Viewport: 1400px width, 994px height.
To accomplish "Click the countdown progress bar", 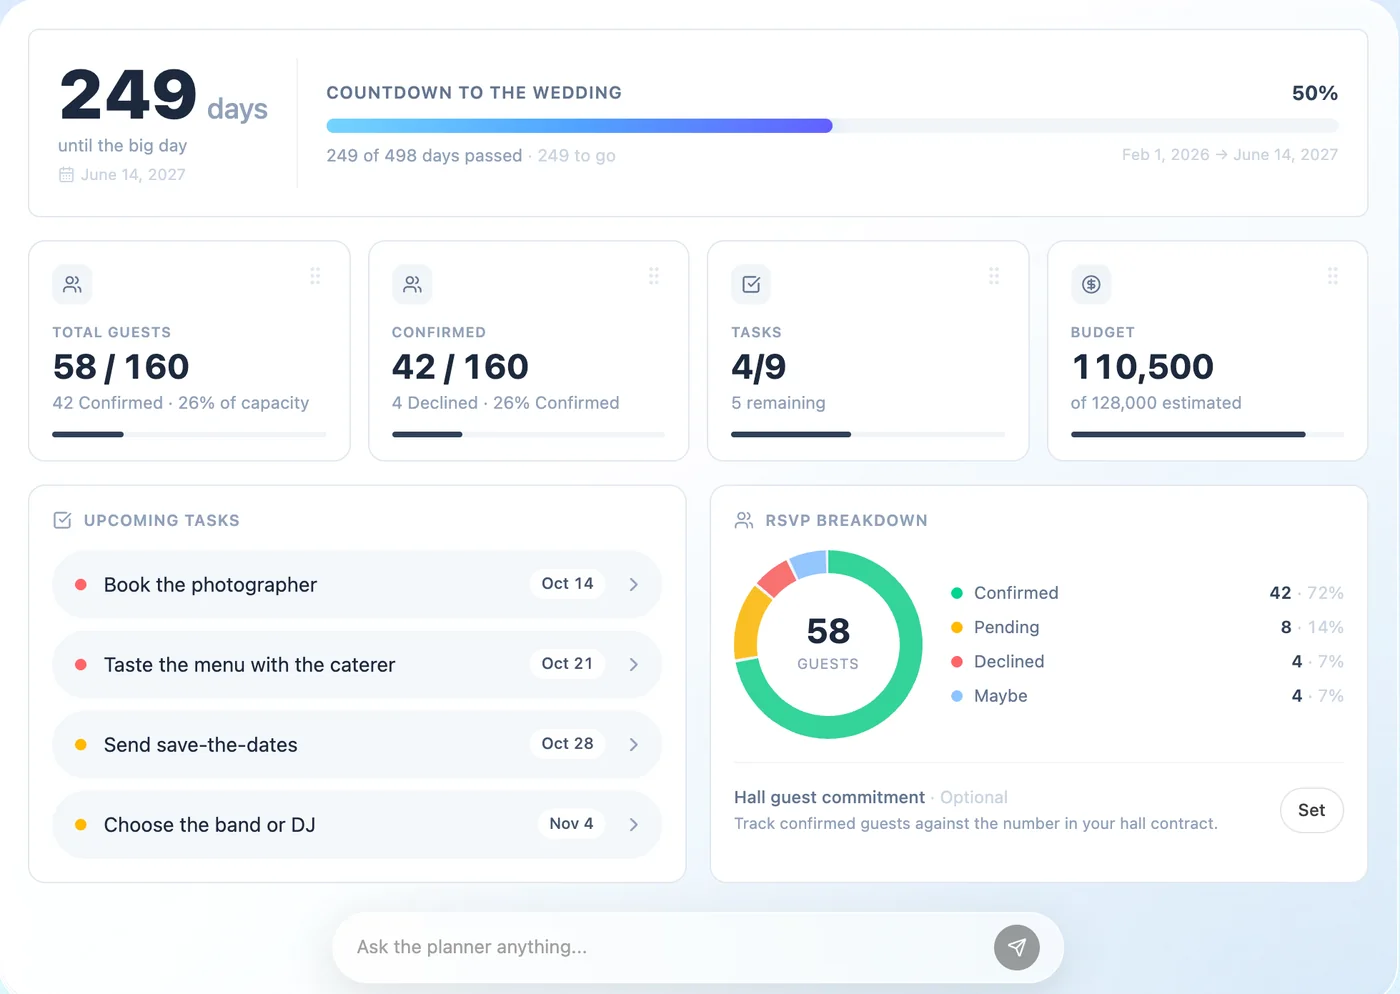I will (x=832, y=126).
